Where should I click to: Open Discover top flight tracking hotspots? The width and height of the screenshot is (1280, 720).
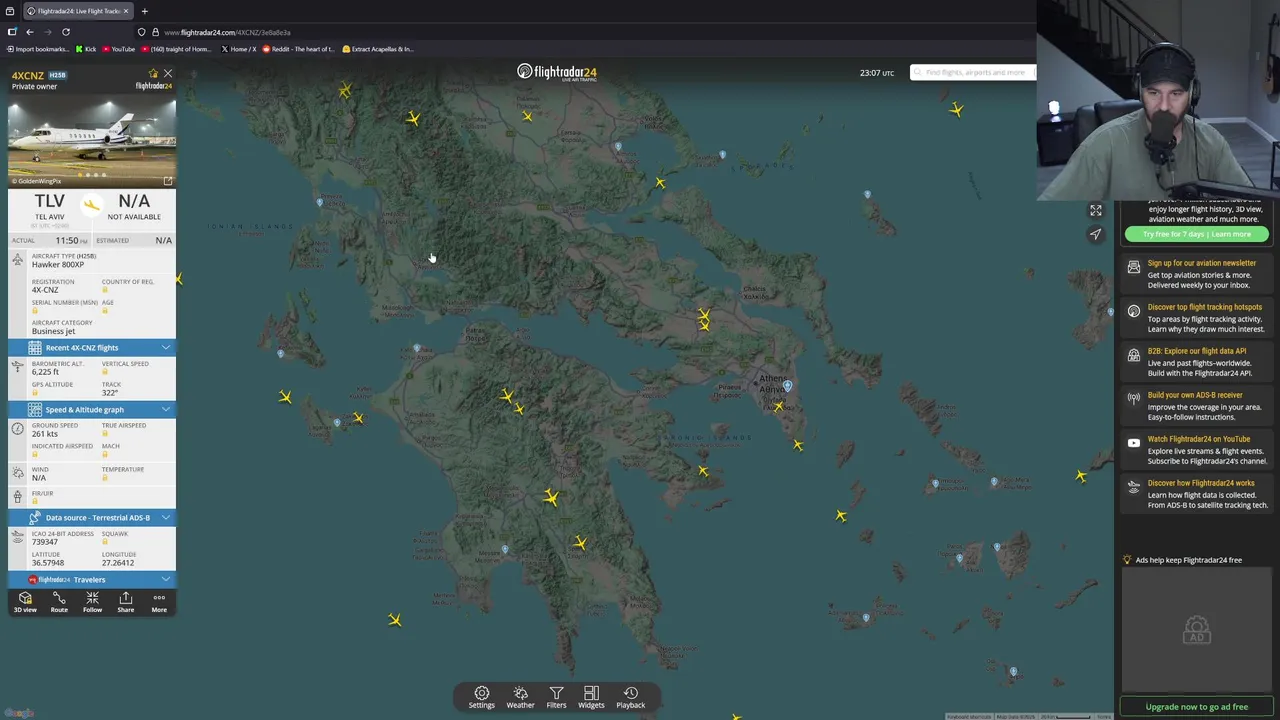[x=1196, y=318]
